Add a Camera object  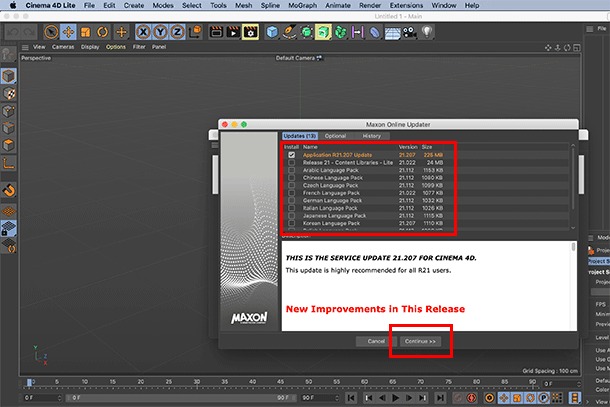pyautogui.click(x=409, y=32)
